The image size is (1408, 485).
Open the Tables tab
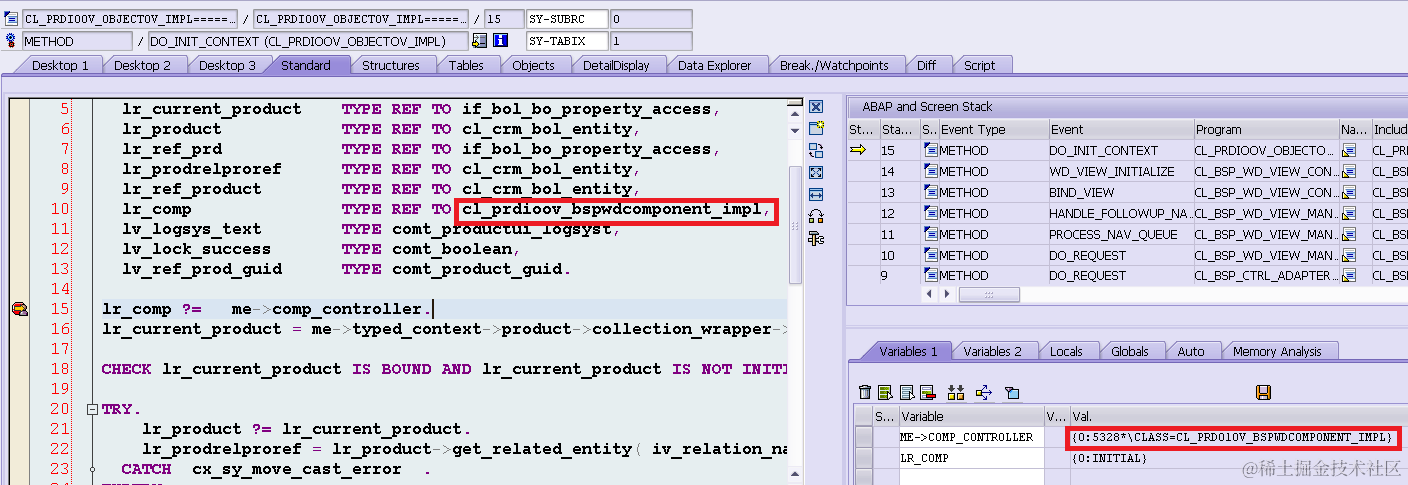(466, 65)
